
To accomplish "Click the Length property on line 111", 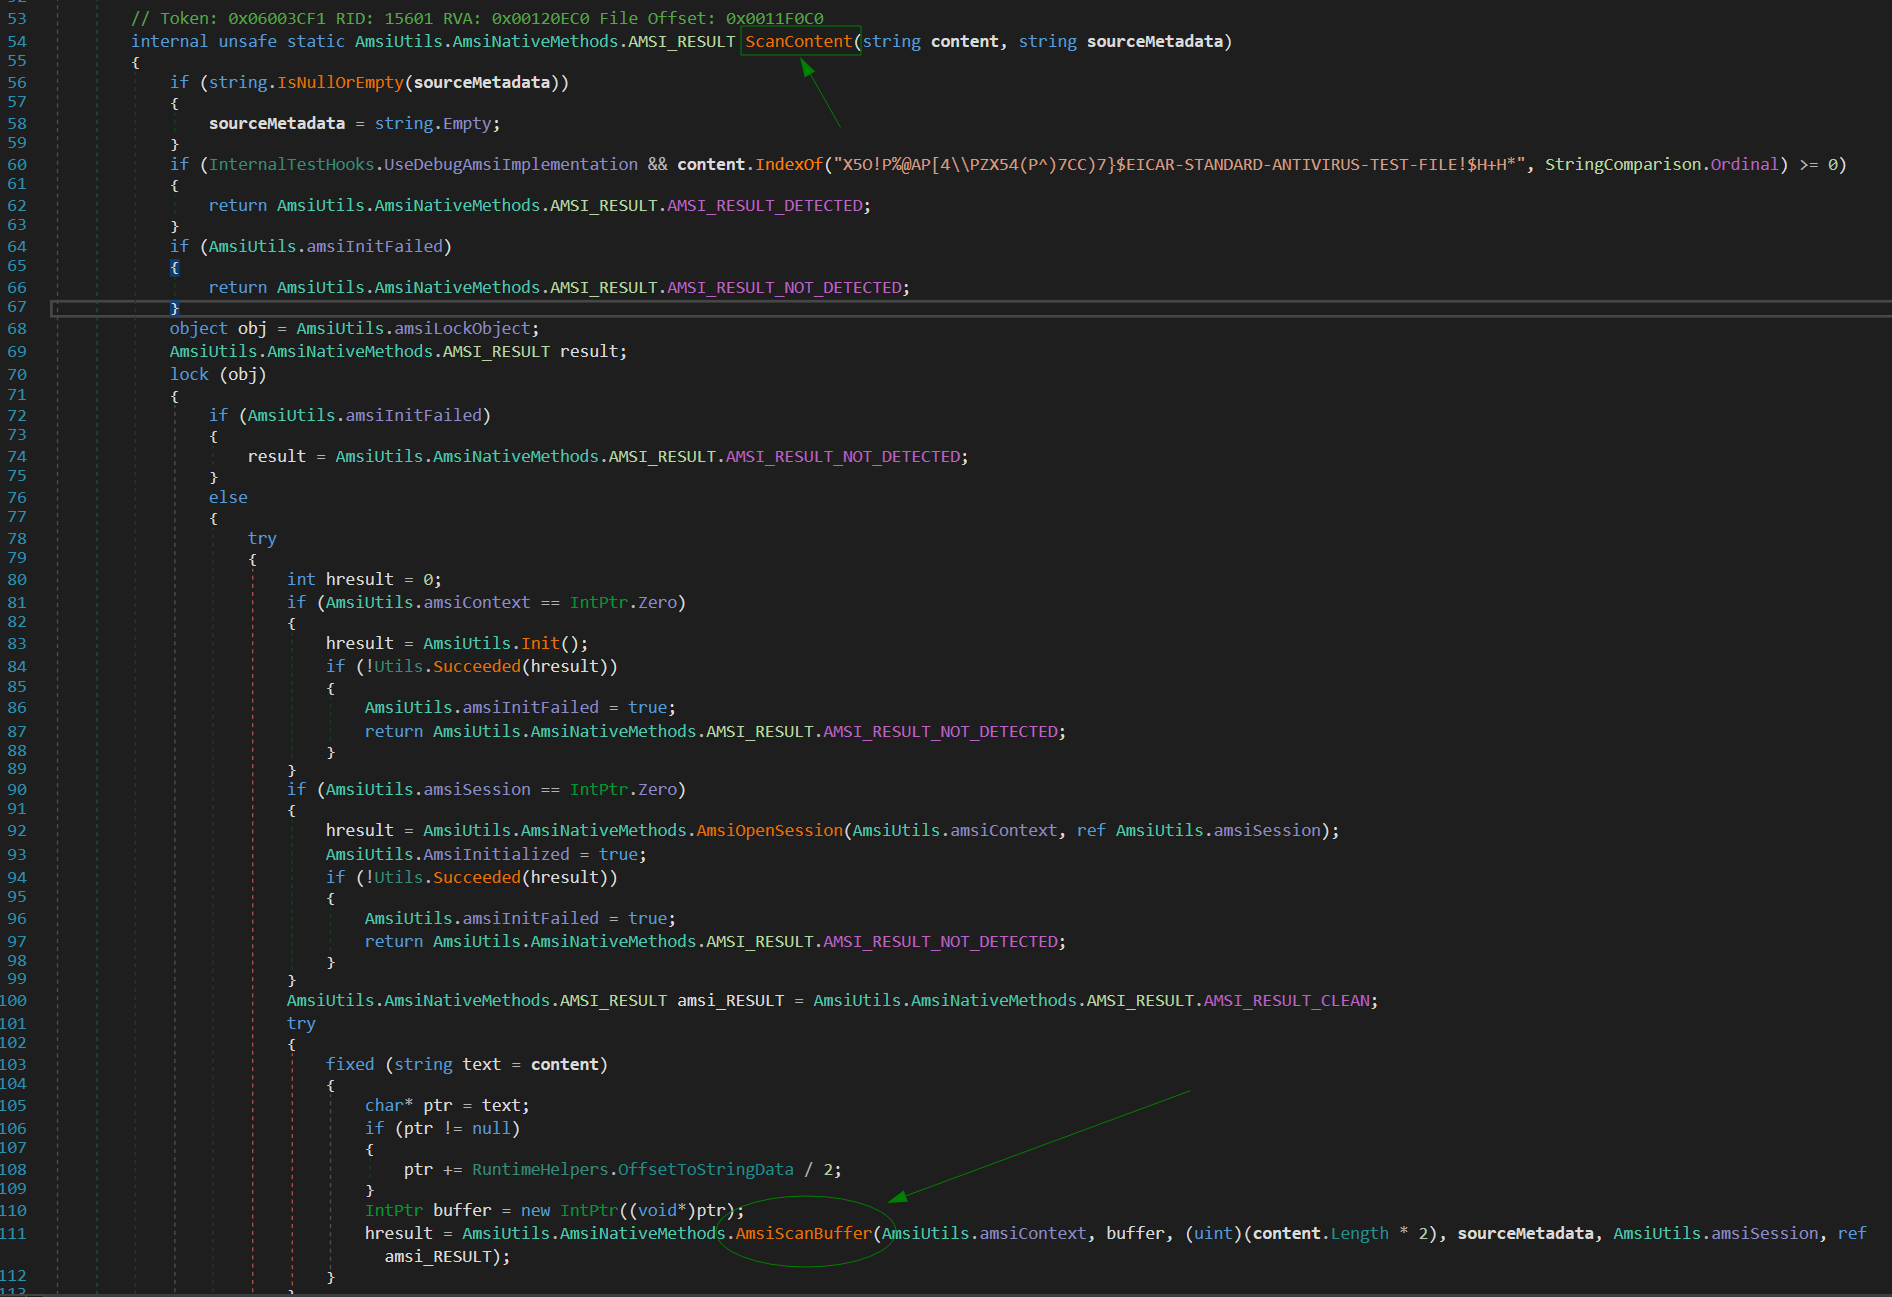I will coord(1359,1233).
